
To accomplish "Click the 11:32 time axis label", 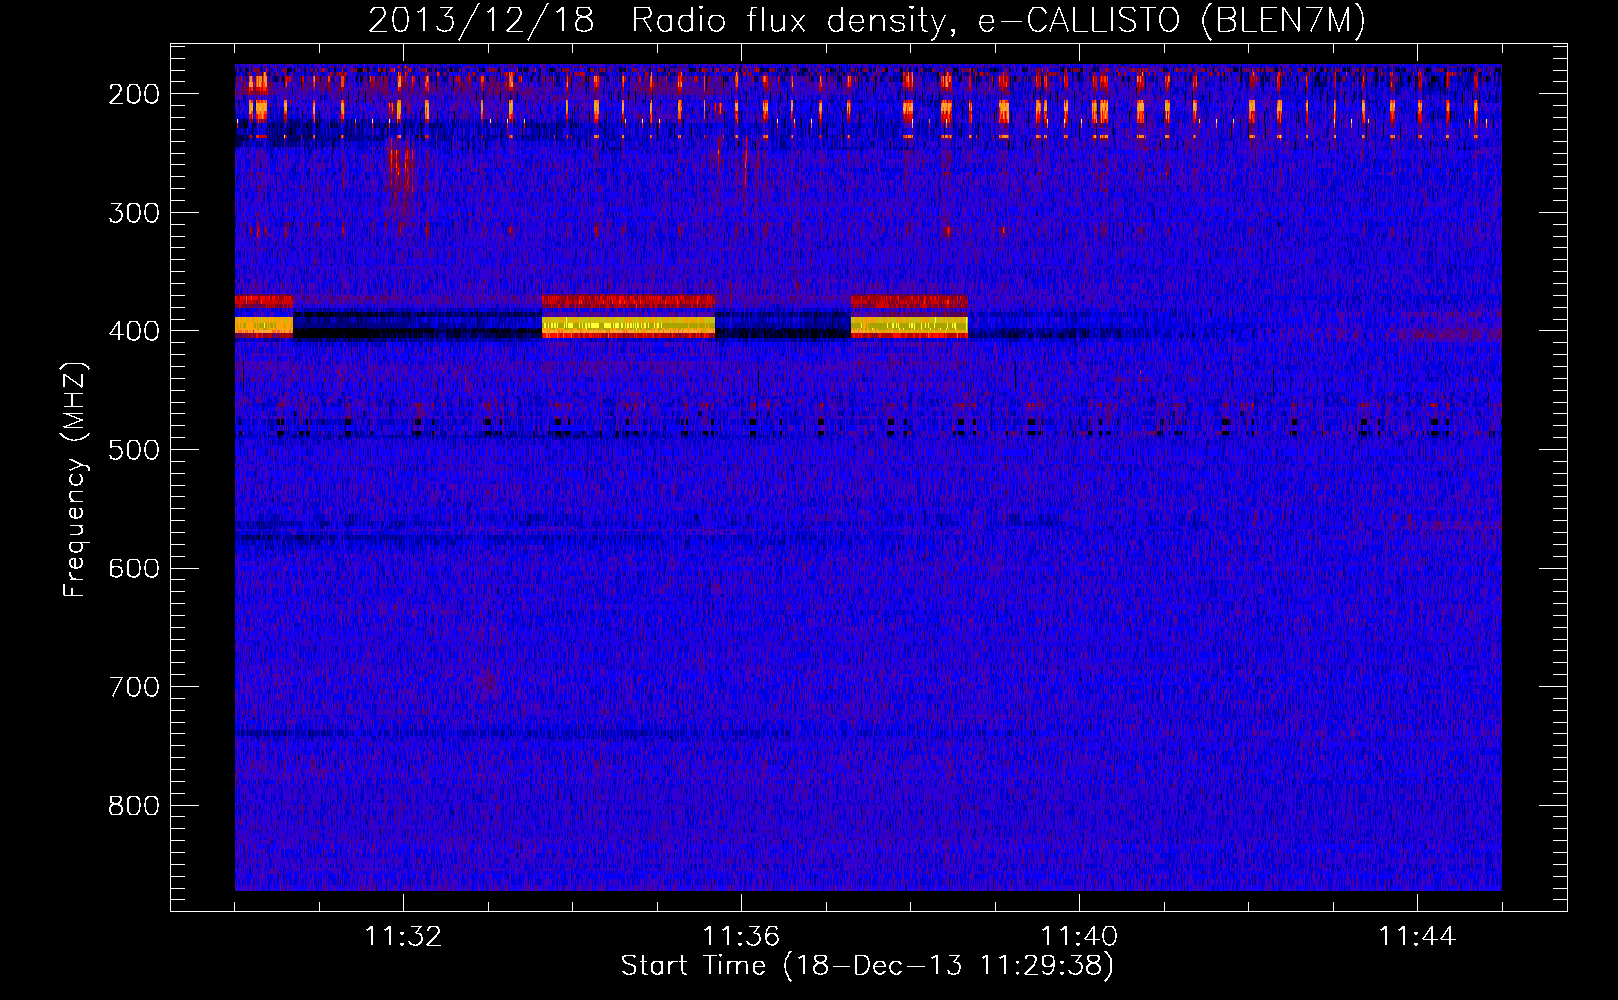I will pyautogui.click(x=403, y=937).
